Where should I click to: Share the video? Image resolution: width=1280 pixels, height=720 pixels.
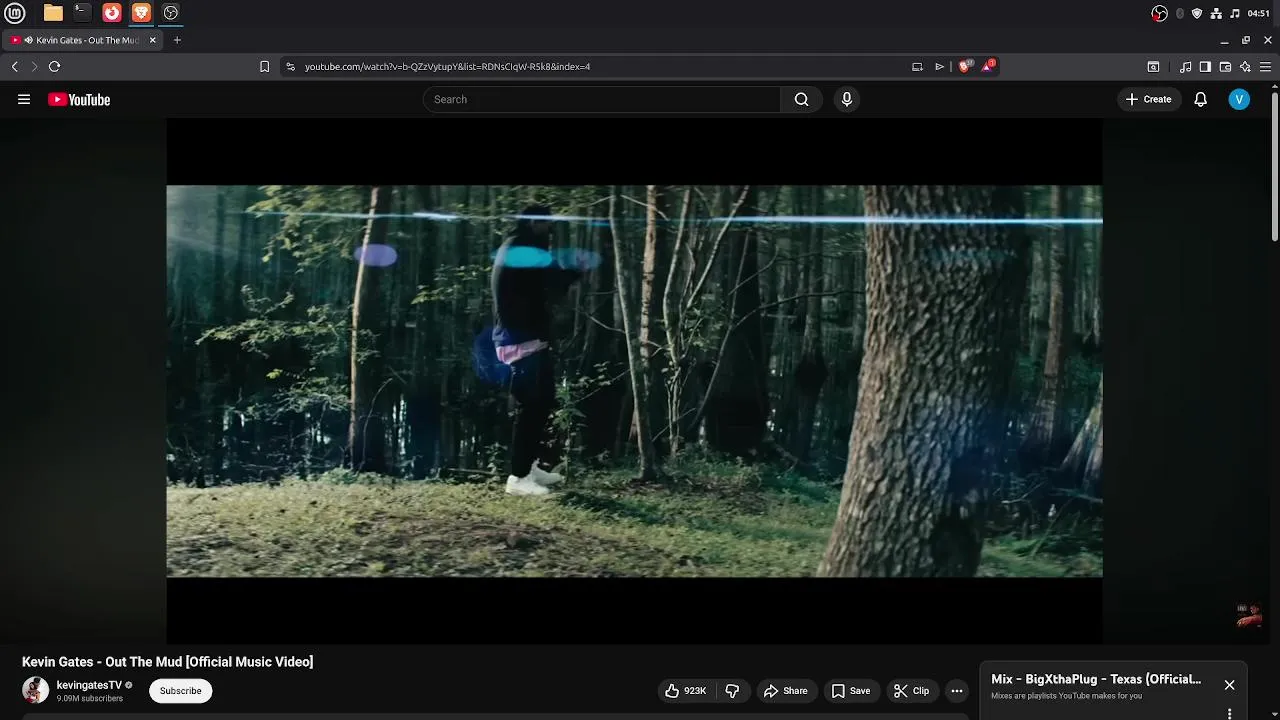[x=785, y=691]
